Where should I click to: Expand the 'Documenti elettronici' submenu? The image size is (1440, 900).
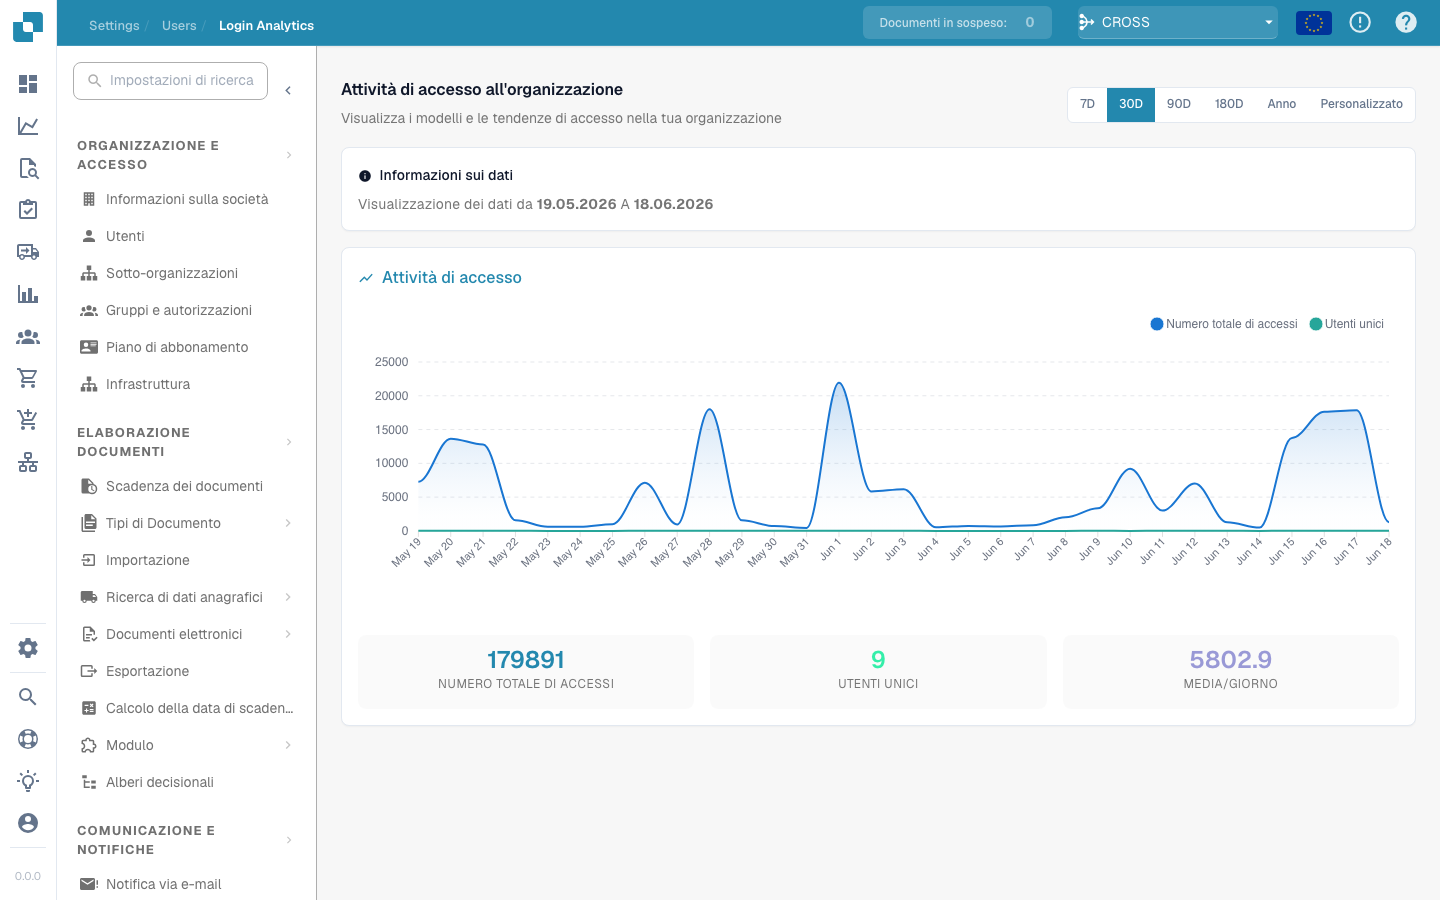click(288, 634)
